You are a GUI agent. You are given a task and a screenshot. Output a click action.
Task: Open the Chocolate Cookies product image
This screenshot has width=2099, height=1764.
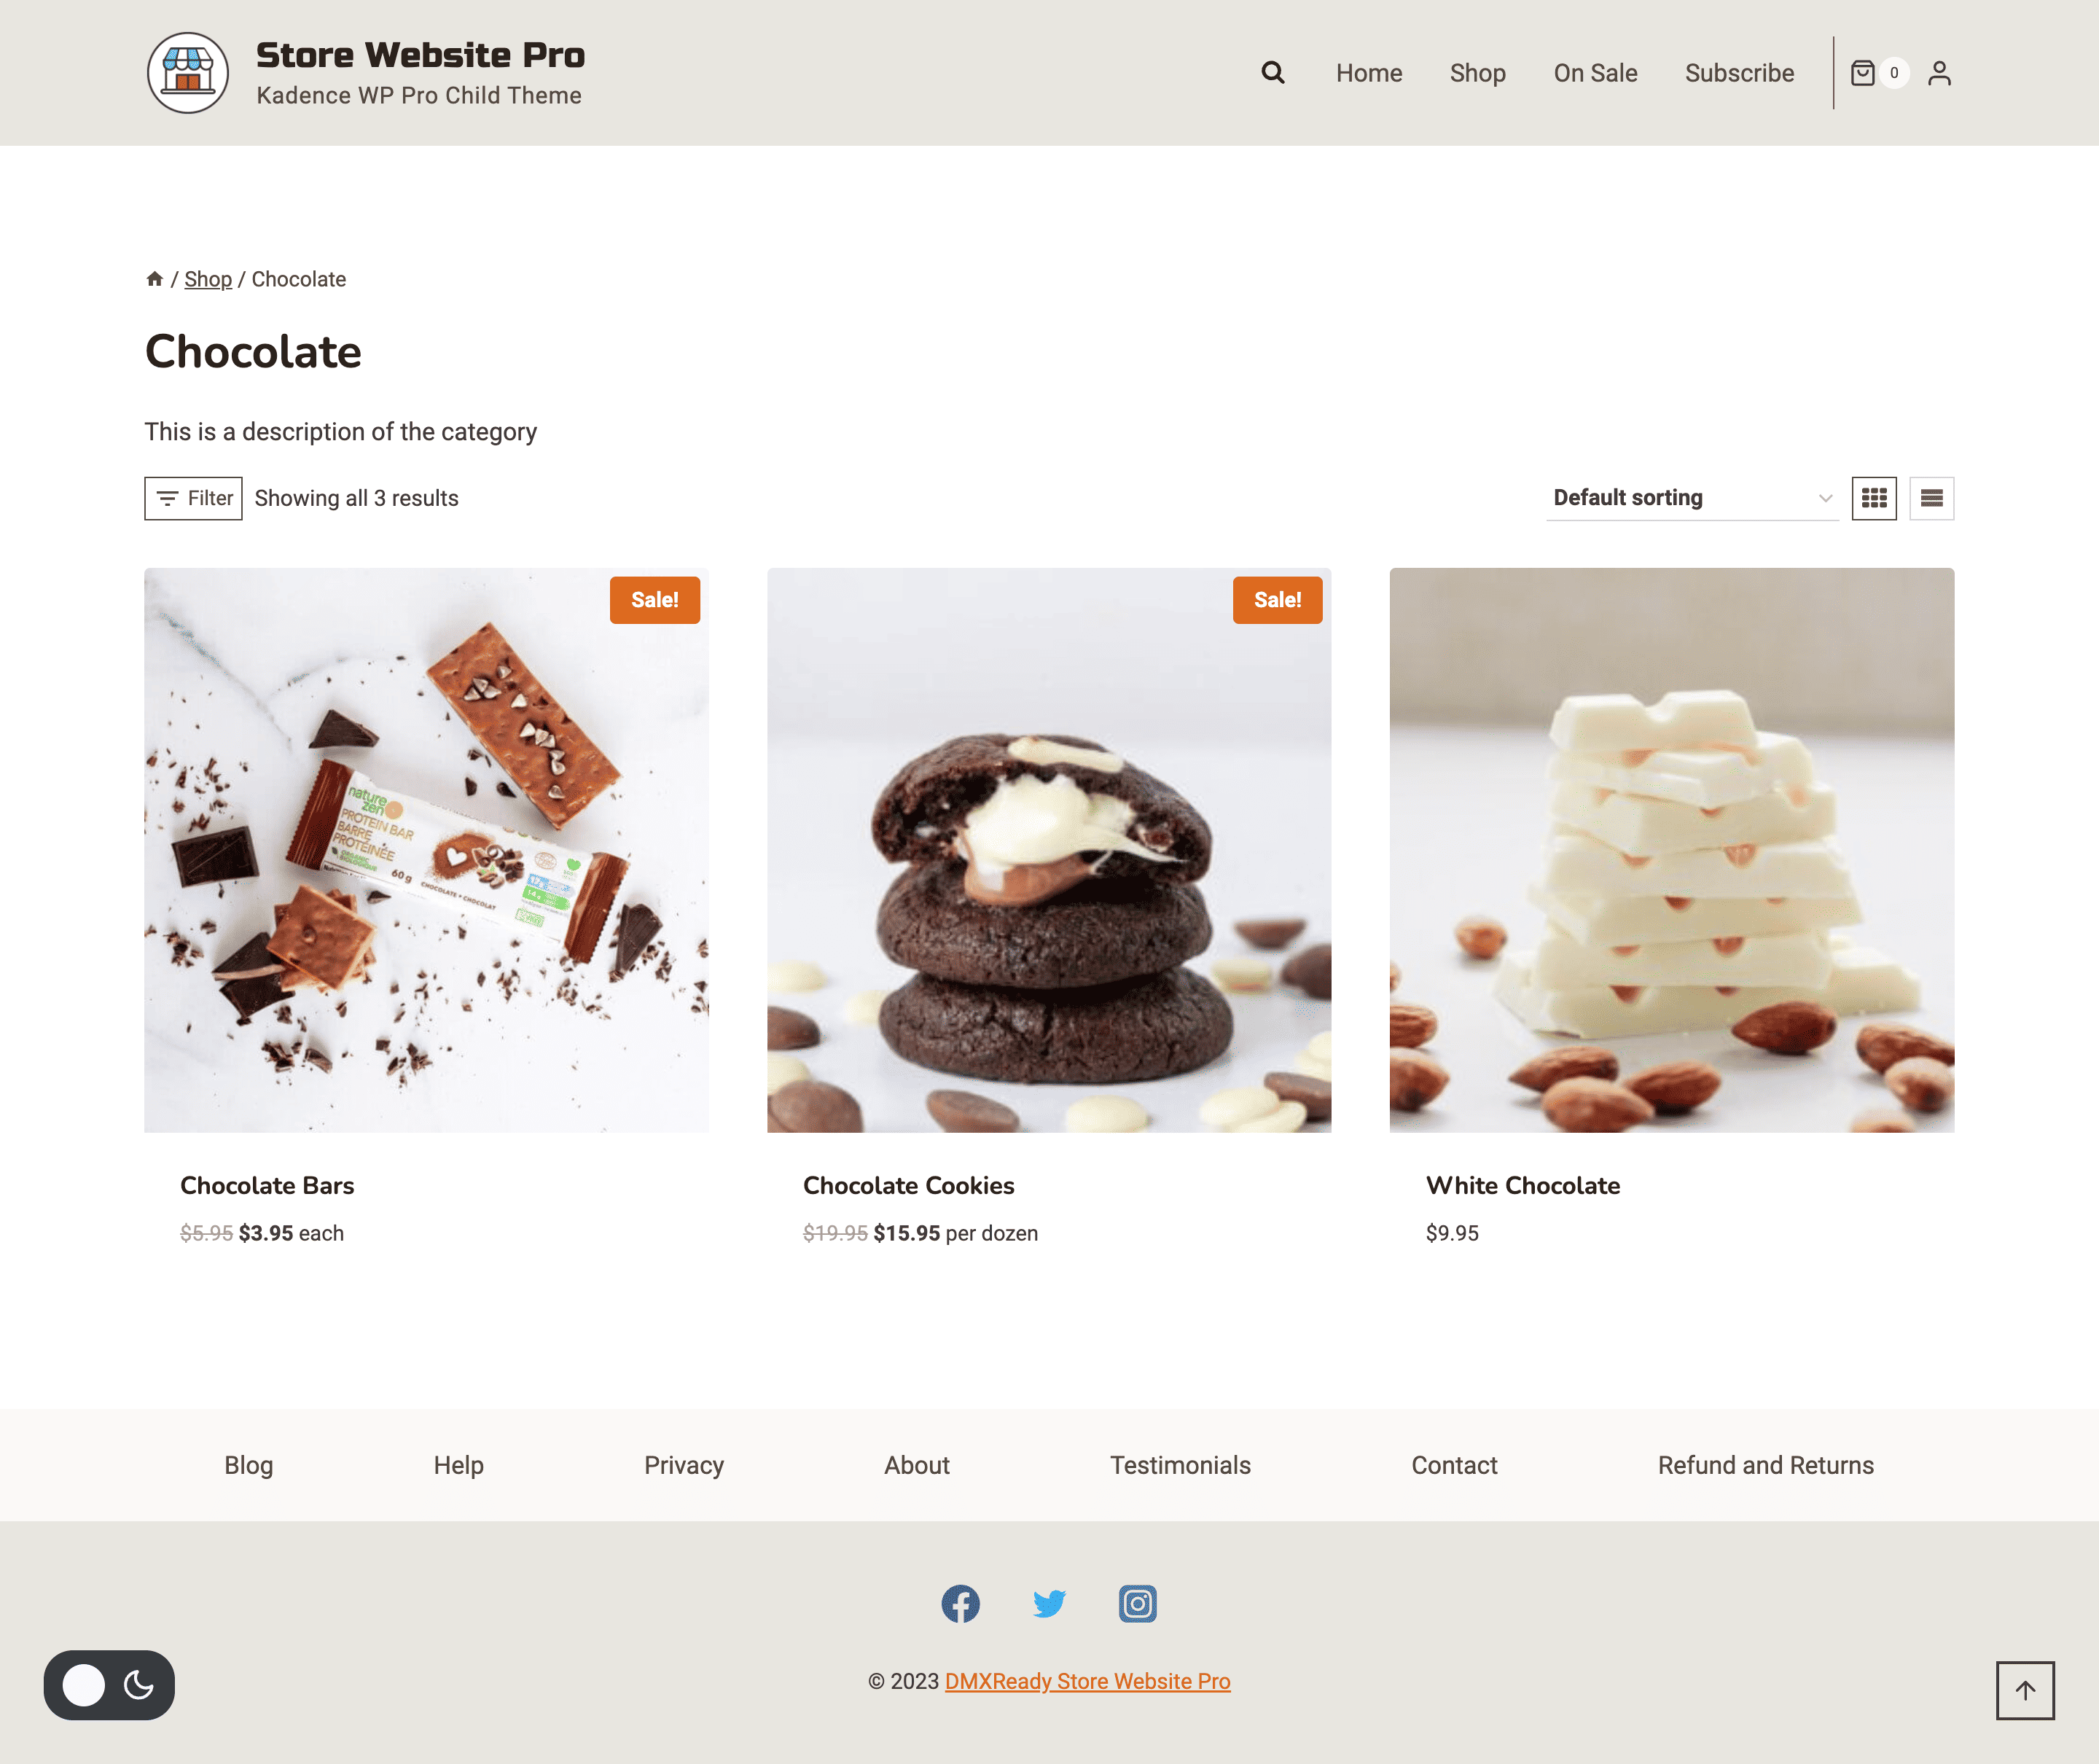pyautogui.click(x=1049, y=850)
